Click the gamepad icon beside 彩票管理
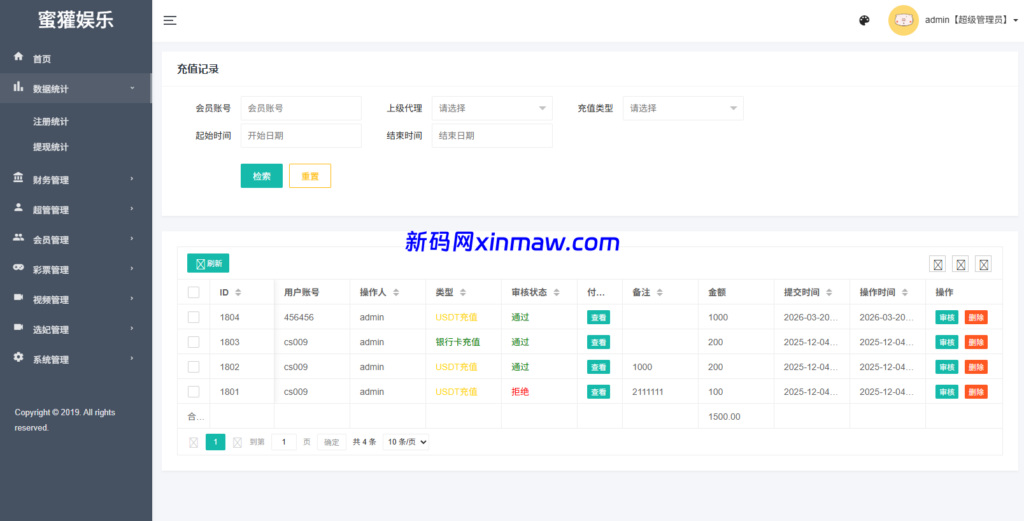 18,268
